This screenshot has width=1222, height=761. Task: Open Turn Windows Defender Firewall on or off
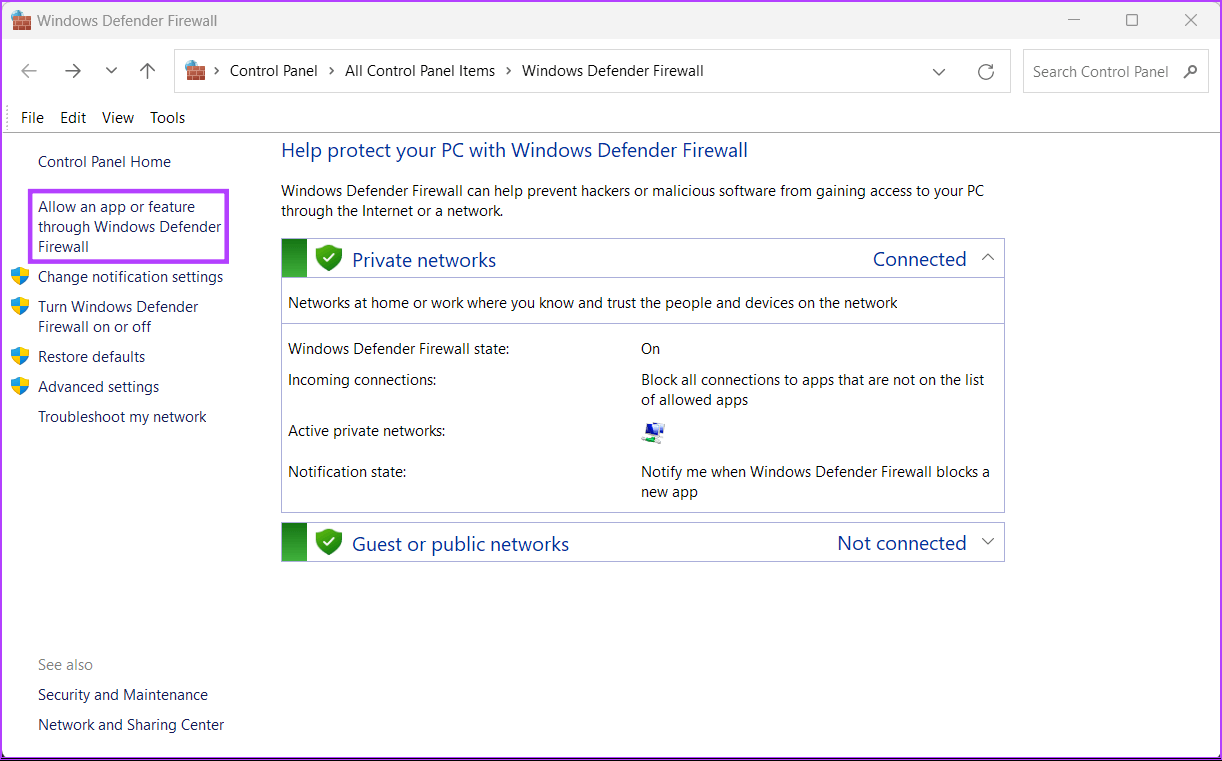[x=118, y=317]
